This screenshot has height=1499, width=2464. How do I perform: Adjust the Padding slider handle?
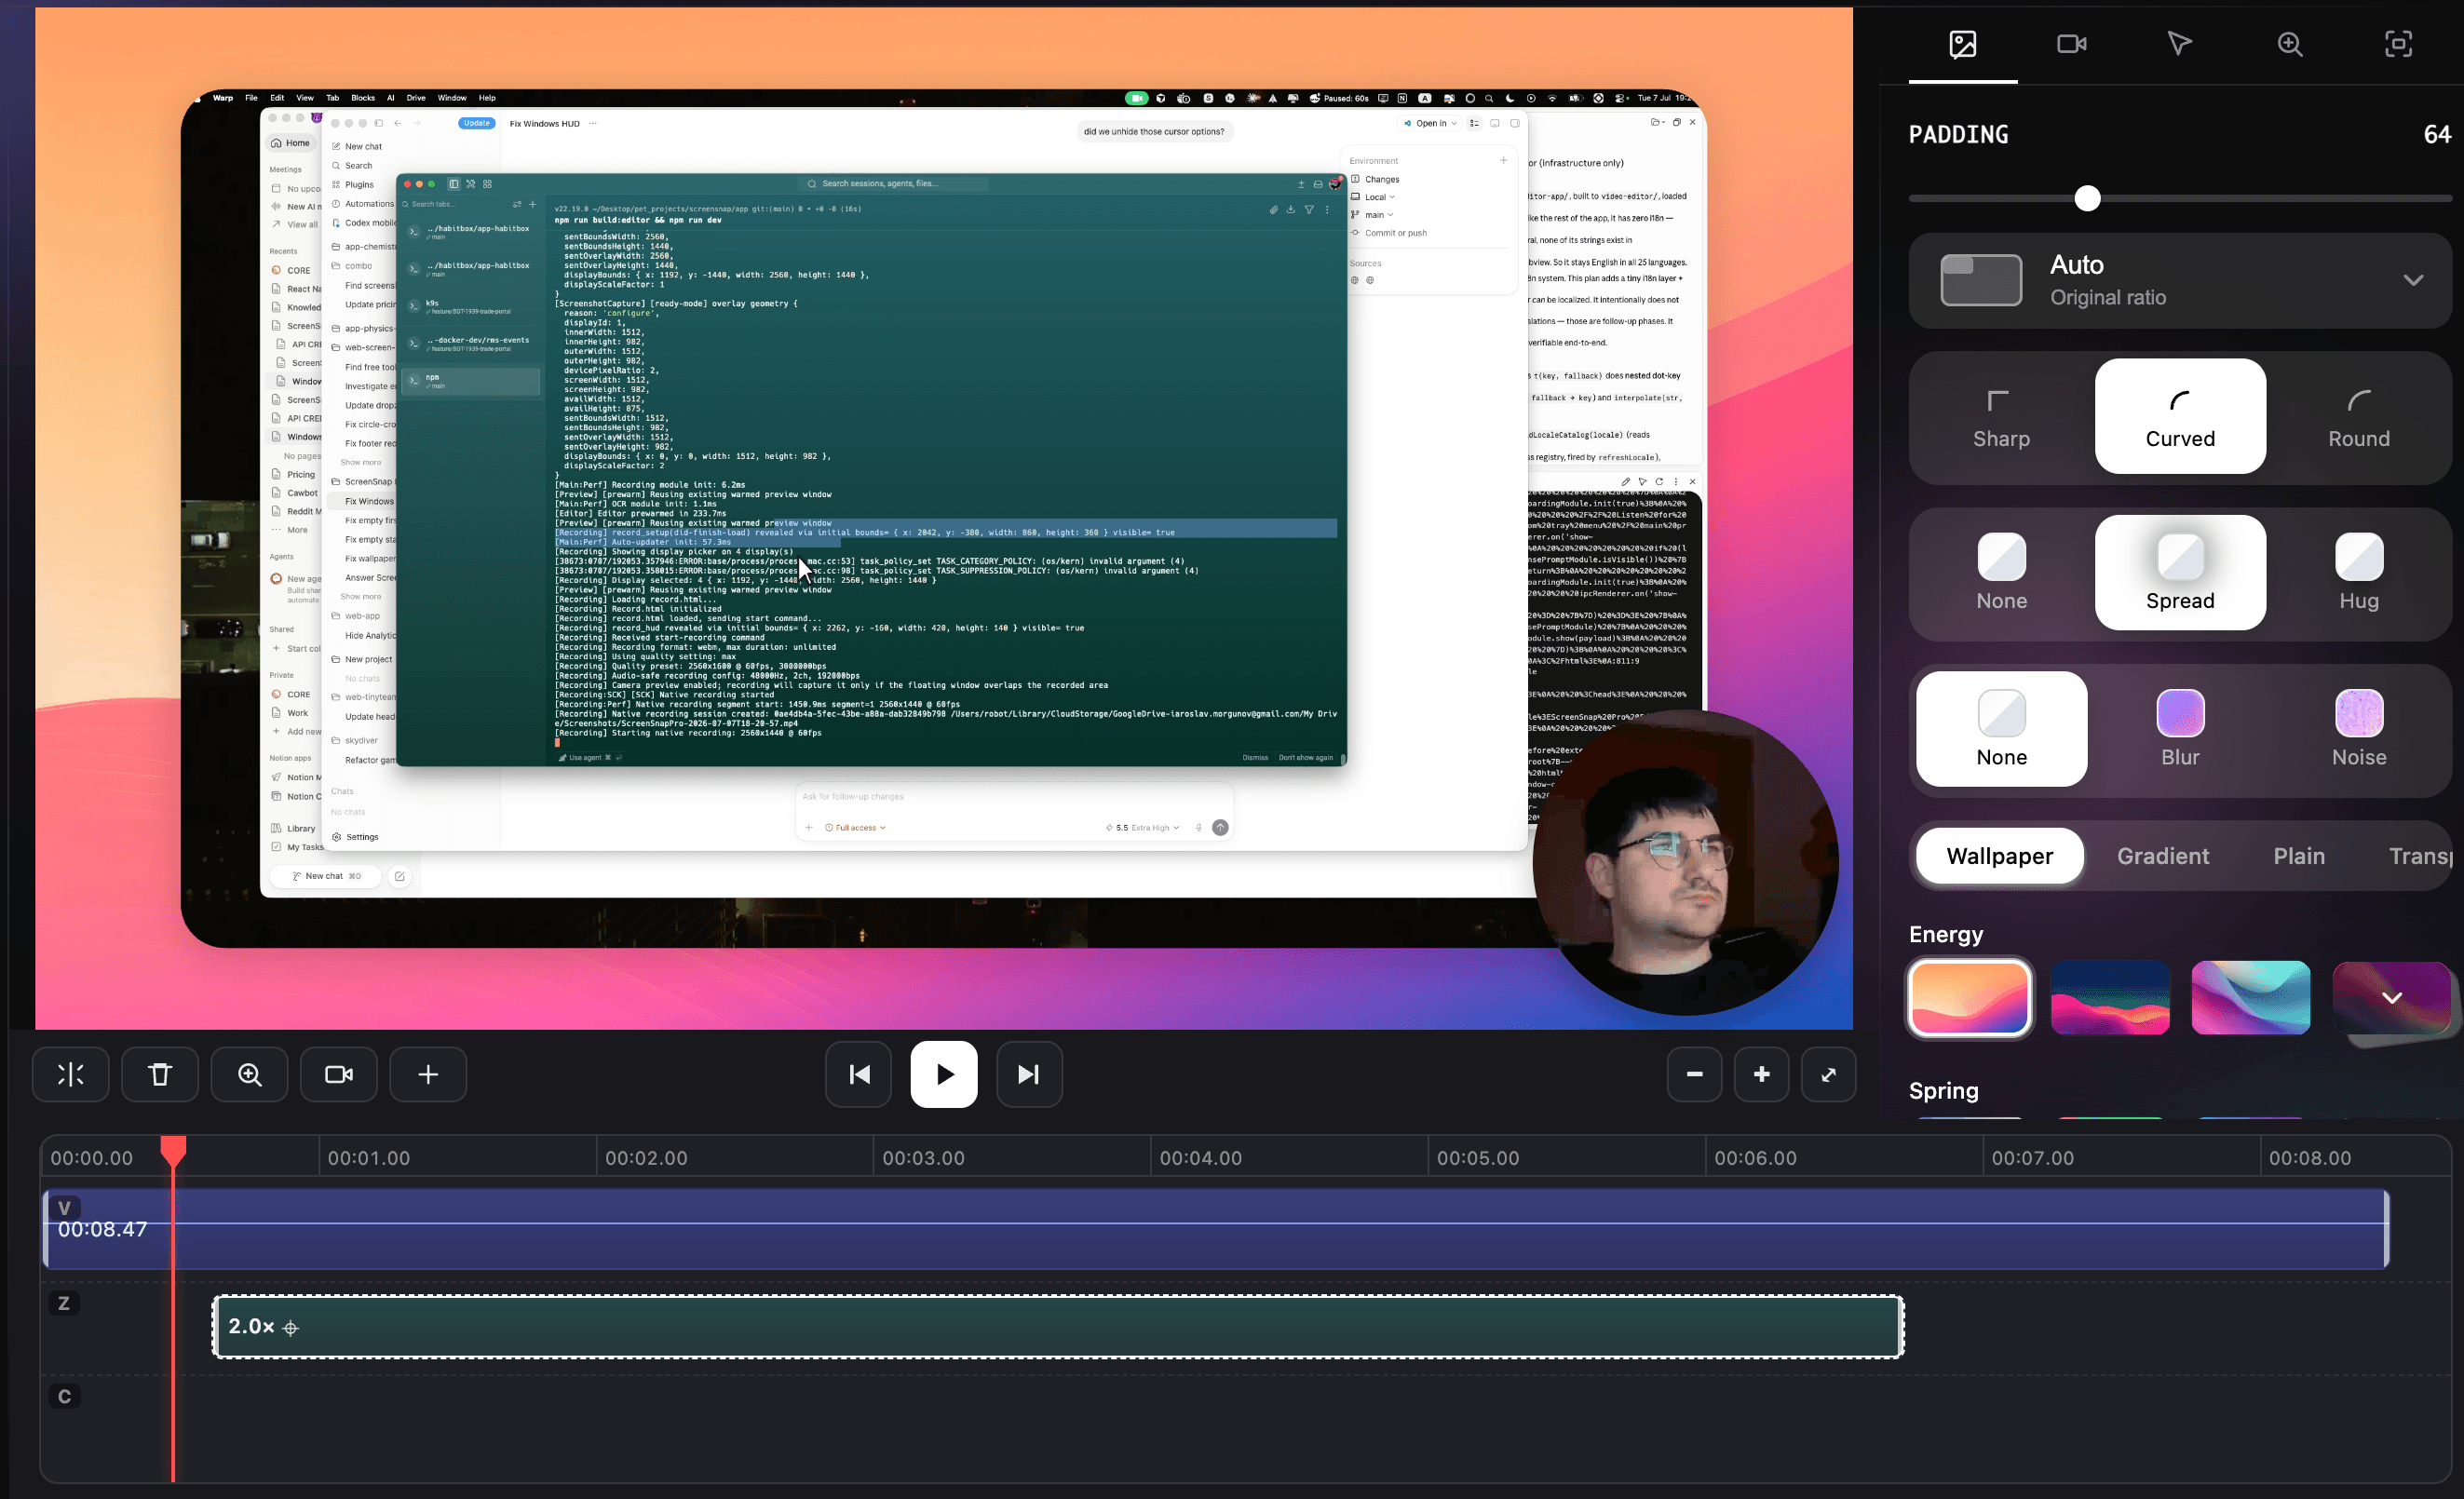[2087, 198]
